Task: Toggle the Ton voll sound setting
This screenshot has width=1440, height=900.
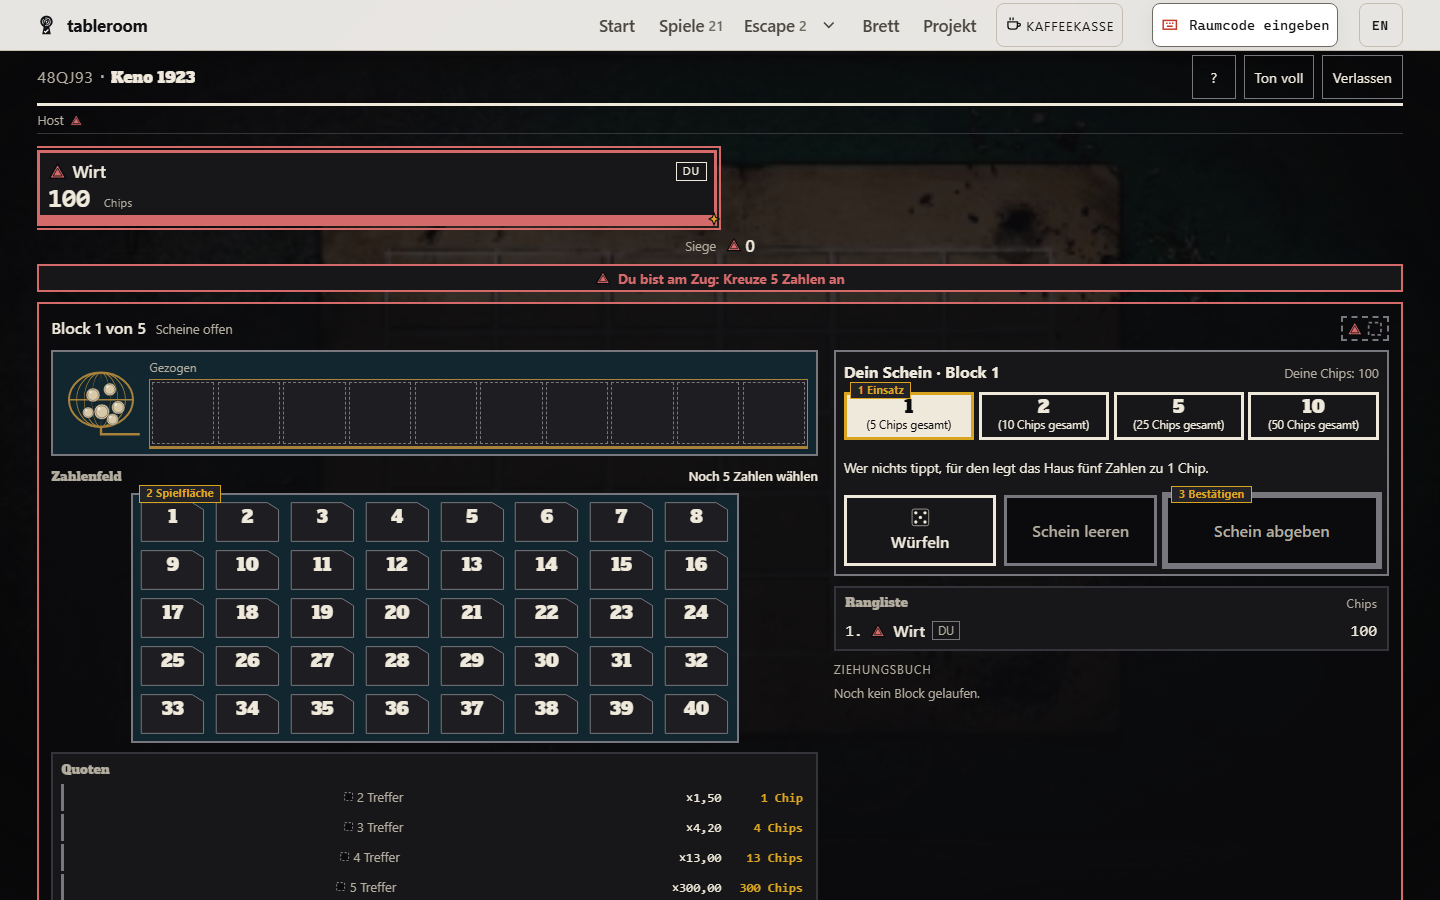Action: point(1279,78)
